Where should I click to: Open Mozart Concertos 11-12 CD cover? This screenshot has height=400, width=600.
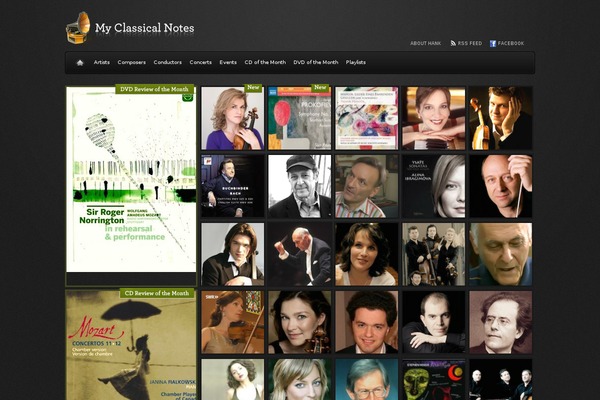131,345
